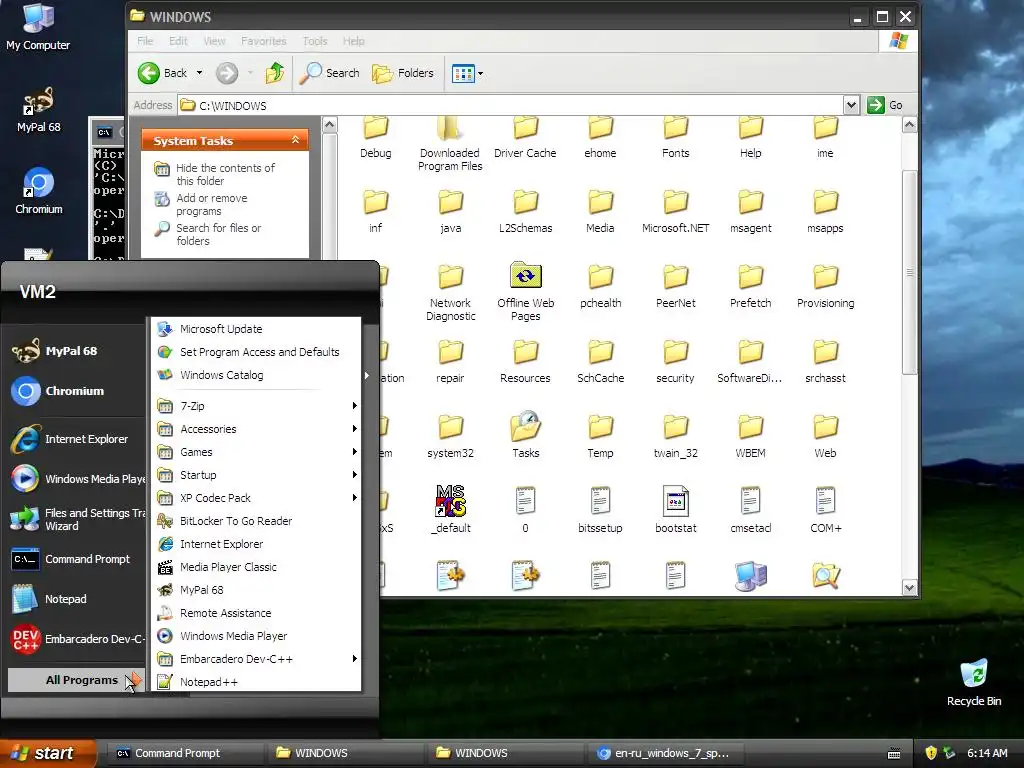
Task: Open Remote Assistance
Action: [257, 613]
